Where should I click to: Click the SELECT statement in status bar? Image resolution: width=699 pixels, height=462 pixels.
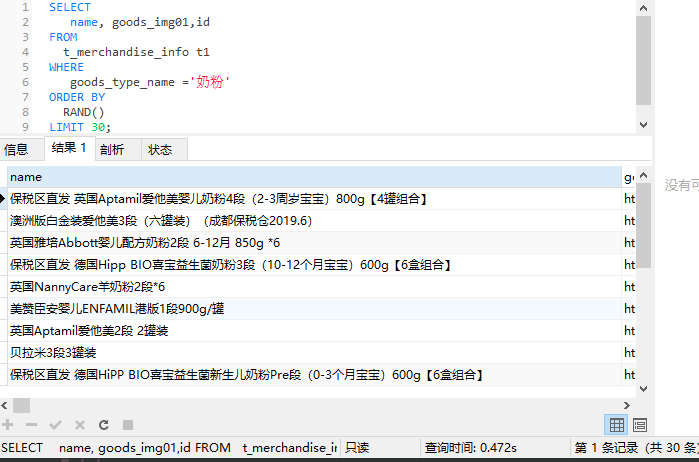point(169,447)
